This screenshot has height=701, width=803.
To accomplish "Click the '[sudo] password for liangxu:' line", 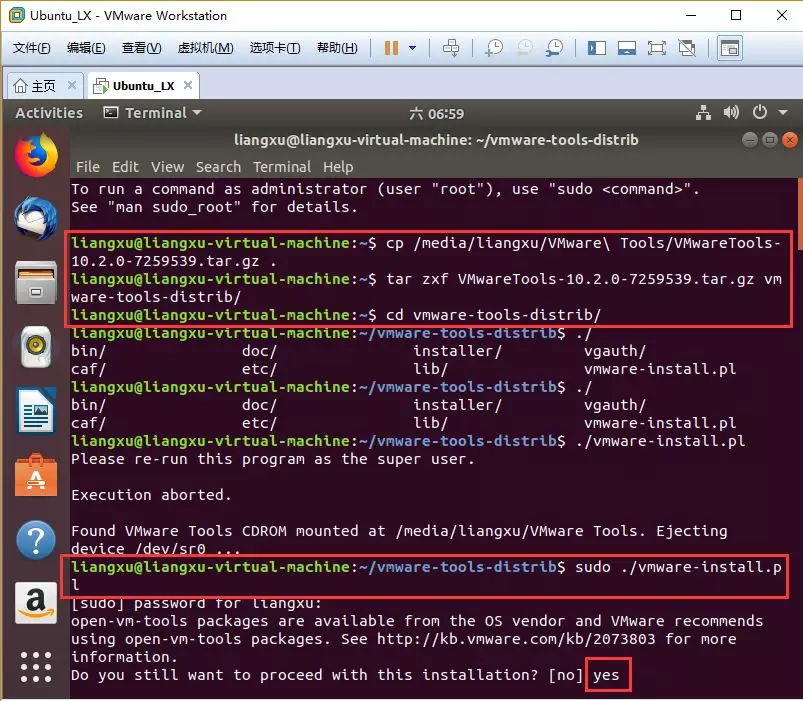I will click(196, 604).
